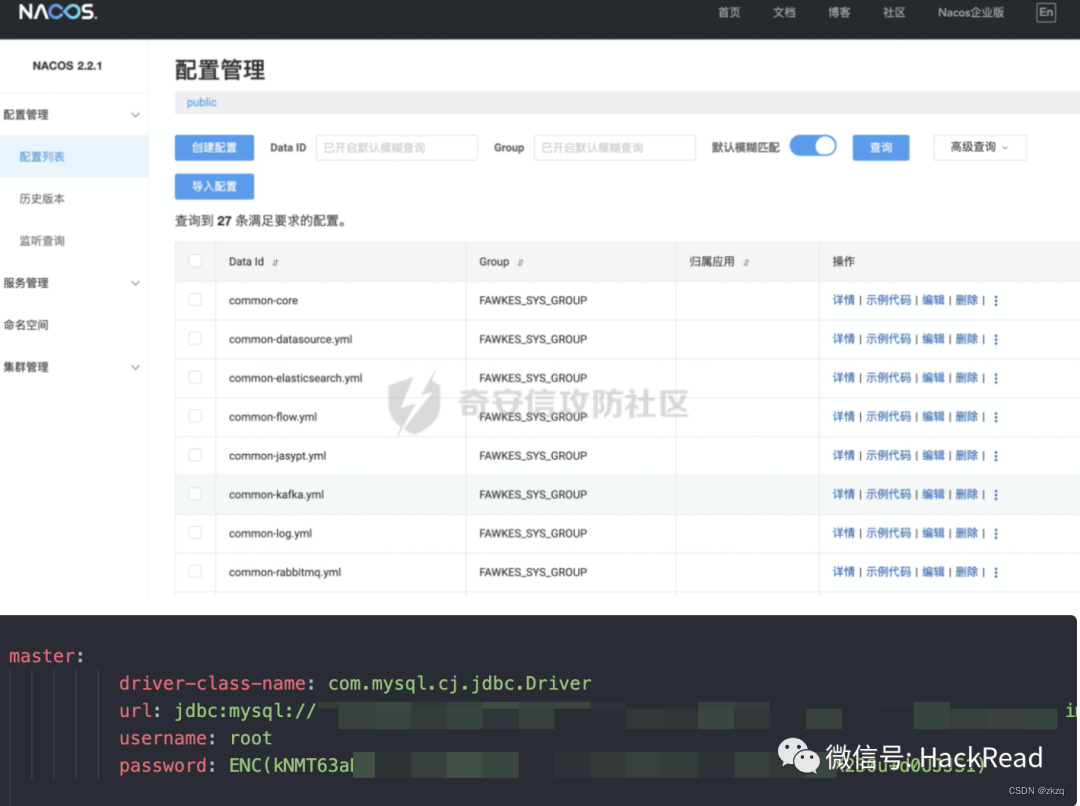1080x806 pixels.
Task: Check the common-jasypt.yml row checkbox
Action: coord(195,455)
